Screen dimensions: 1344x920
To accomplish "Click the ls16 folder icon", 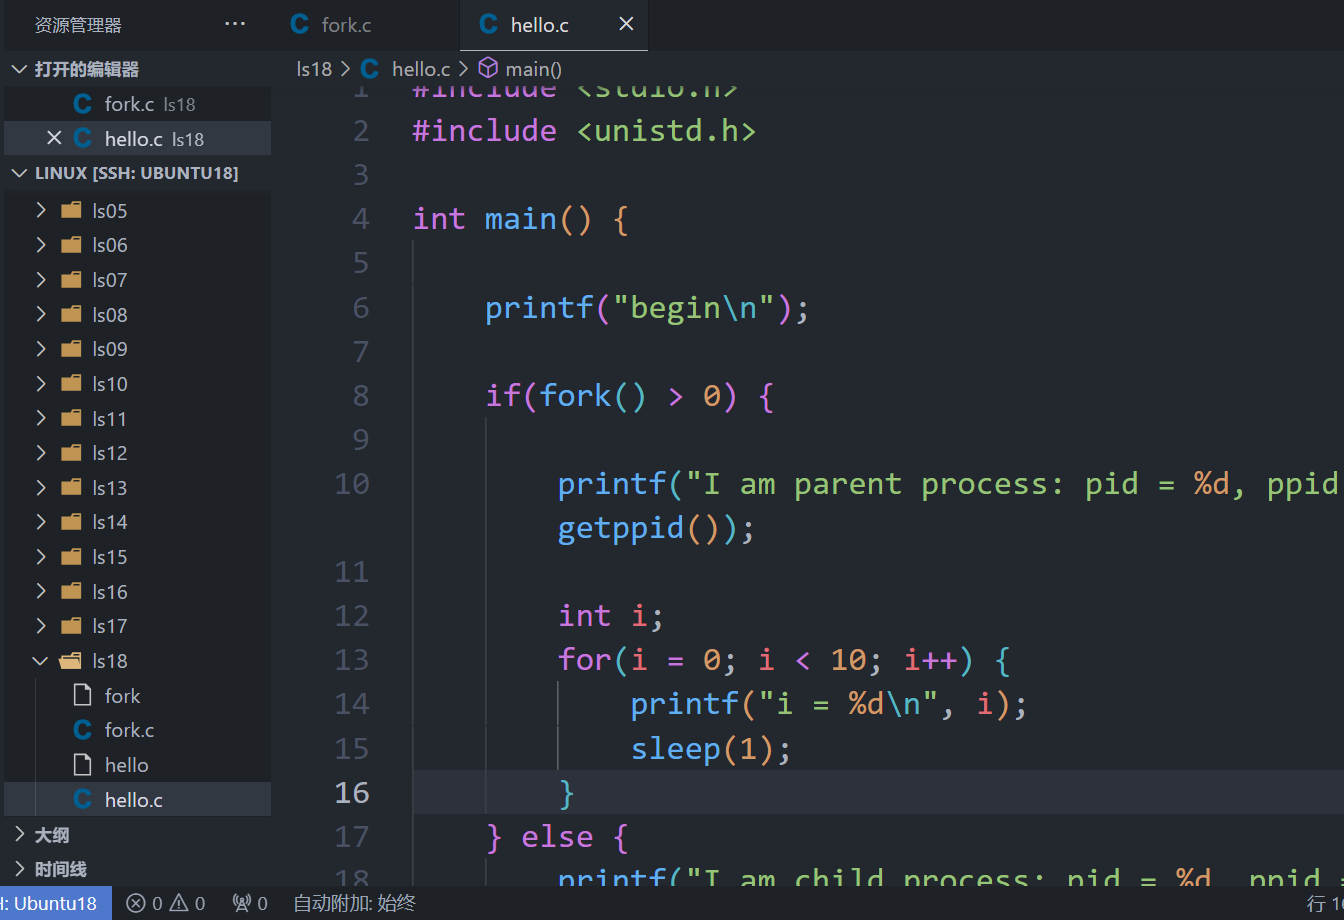I will pyautogui.click(x=71, y=591).
